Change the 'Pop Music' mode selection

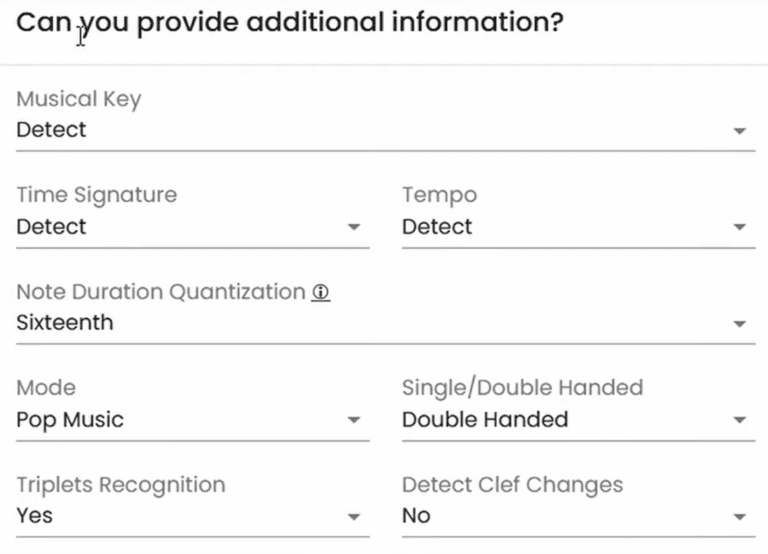pos(70,420)
